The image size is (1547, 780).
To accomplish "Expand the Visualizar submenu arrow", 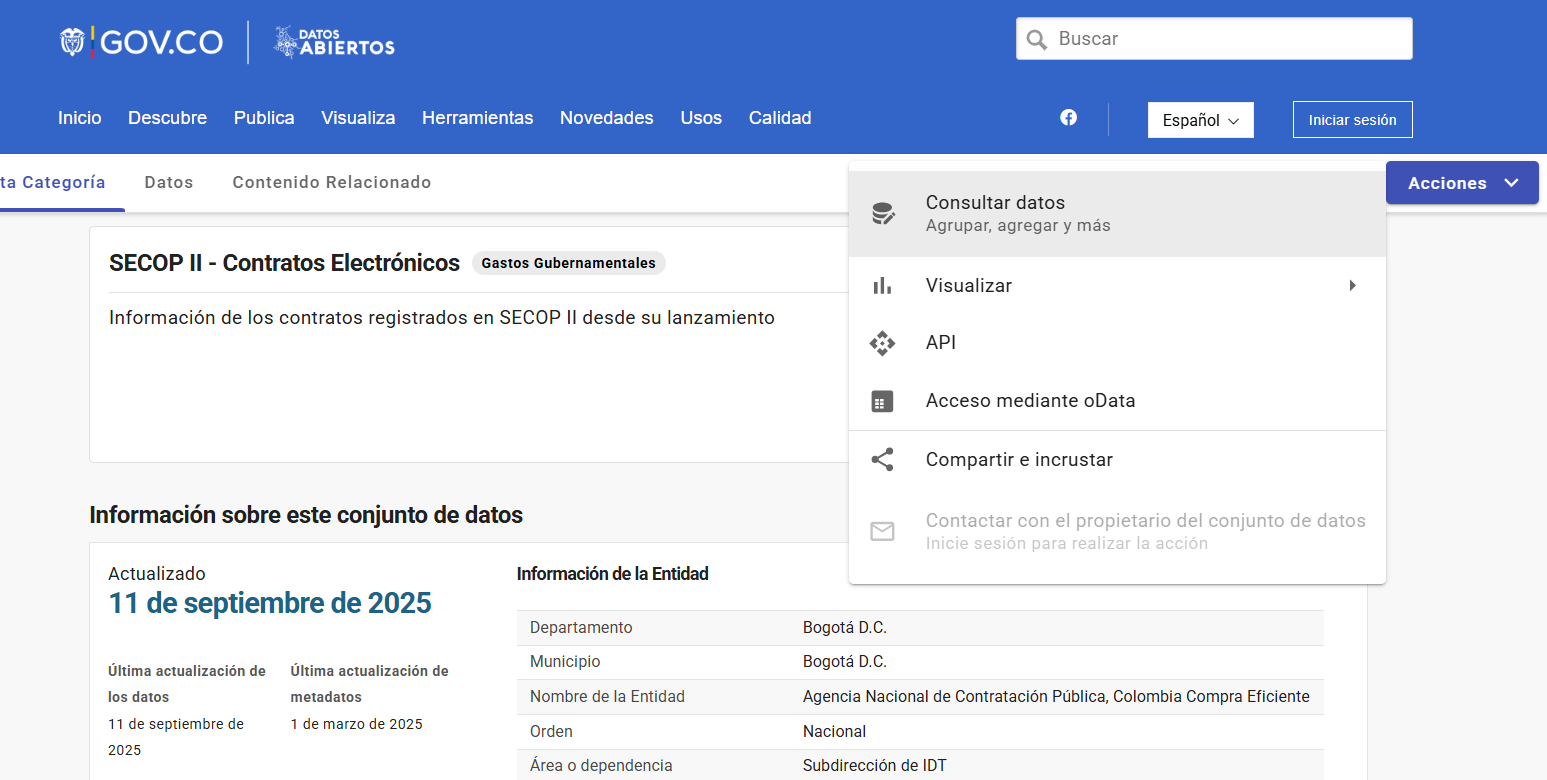I will click(1352, 286).
